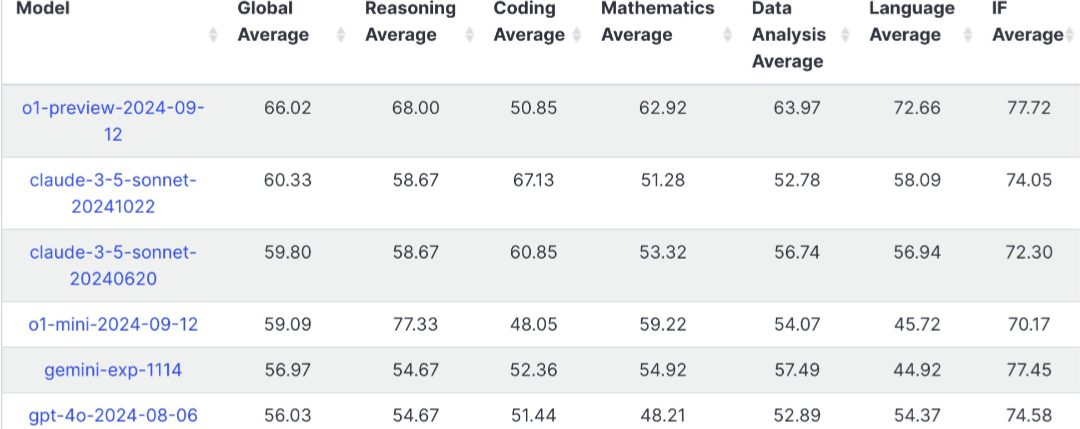
Task: Select the Coding Average column header
Action: click(x=529, y=22)
